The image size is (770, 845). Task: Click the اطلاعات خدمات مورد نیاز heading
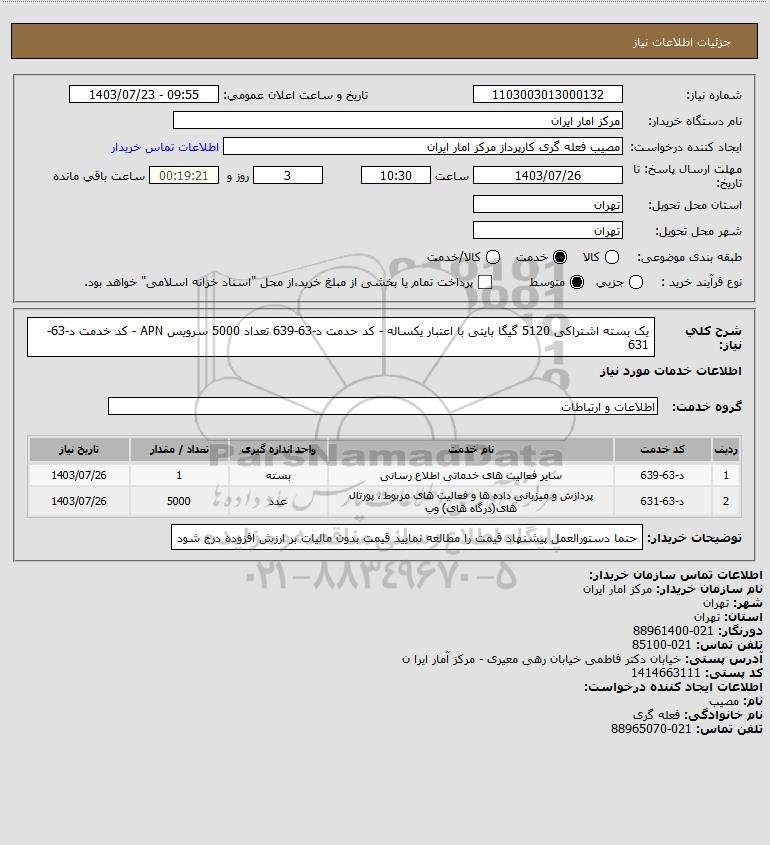click(x=671, y=371)
